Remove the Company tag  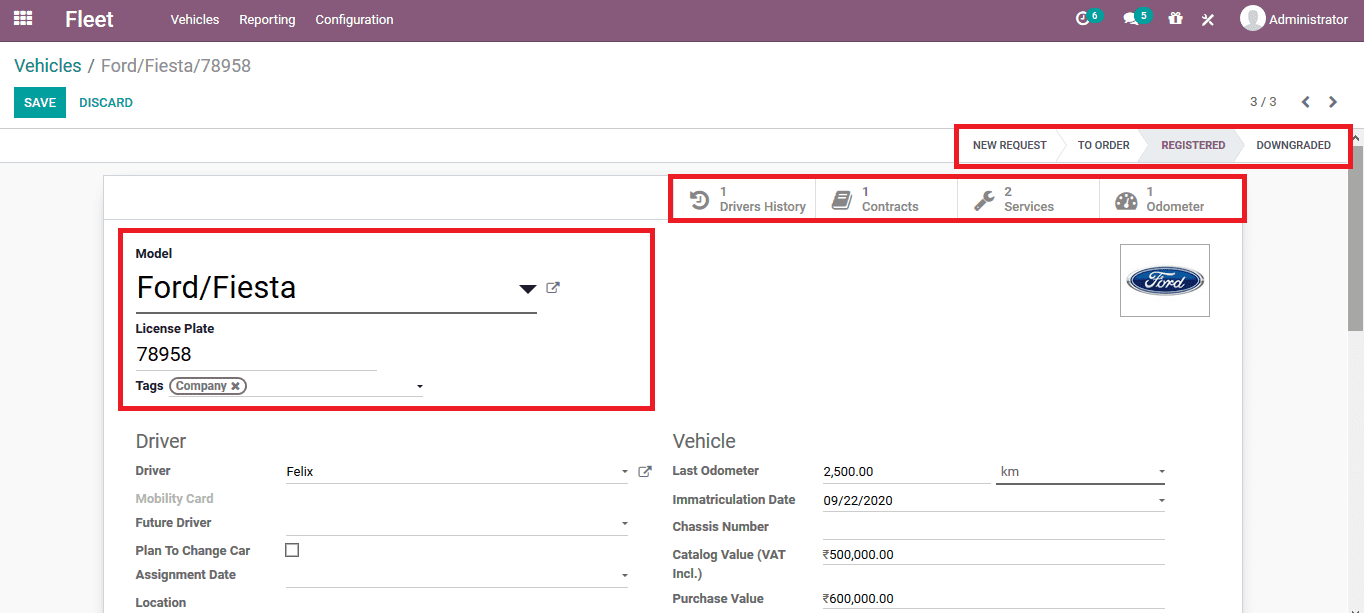(235, 386)
